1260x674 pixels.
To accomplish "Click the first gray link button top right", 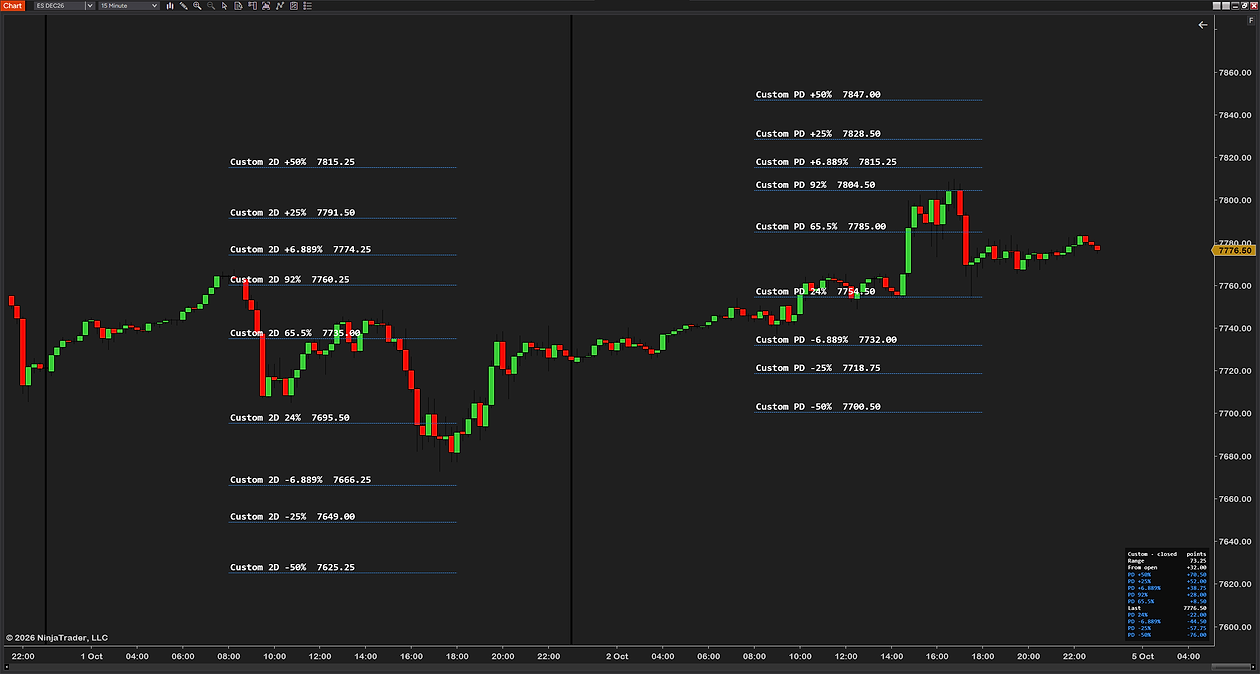I will coord(1217,6).
